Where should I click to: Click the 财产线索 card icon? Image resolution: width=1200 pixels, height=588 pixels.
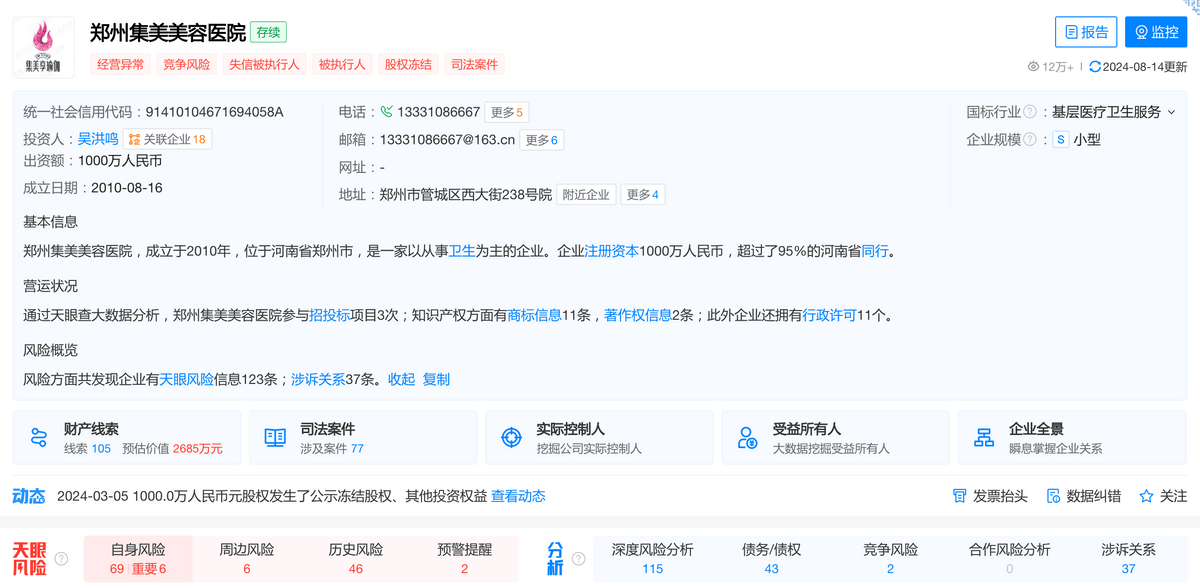tap(39, 437)
